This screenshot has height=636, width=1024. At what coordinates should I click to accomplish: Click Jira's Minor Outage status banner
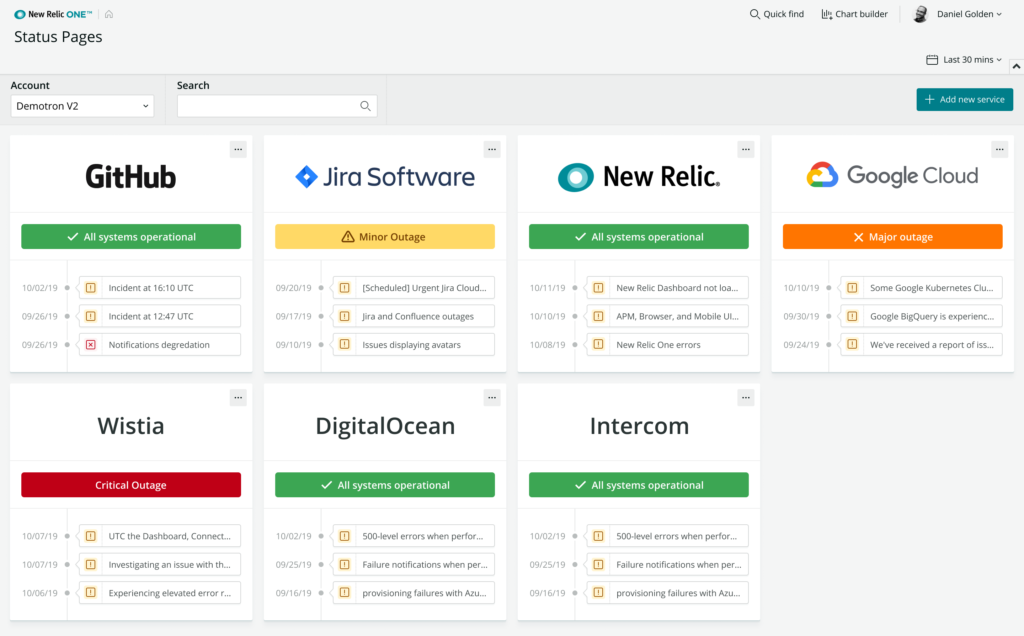click(x=385, y=236)
